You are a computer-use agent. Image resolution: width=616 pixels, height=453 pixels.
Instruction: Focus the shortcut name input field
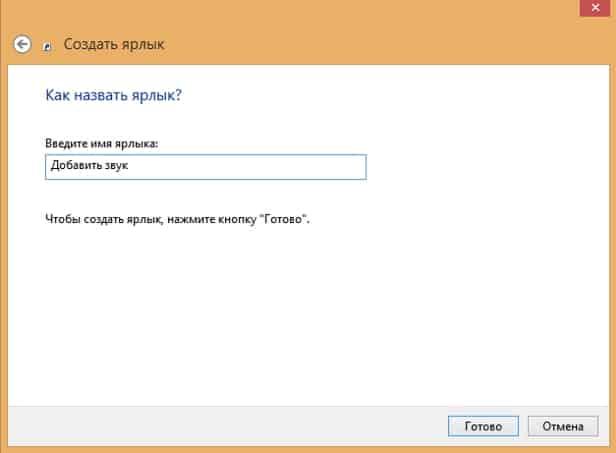click(206, 167)
